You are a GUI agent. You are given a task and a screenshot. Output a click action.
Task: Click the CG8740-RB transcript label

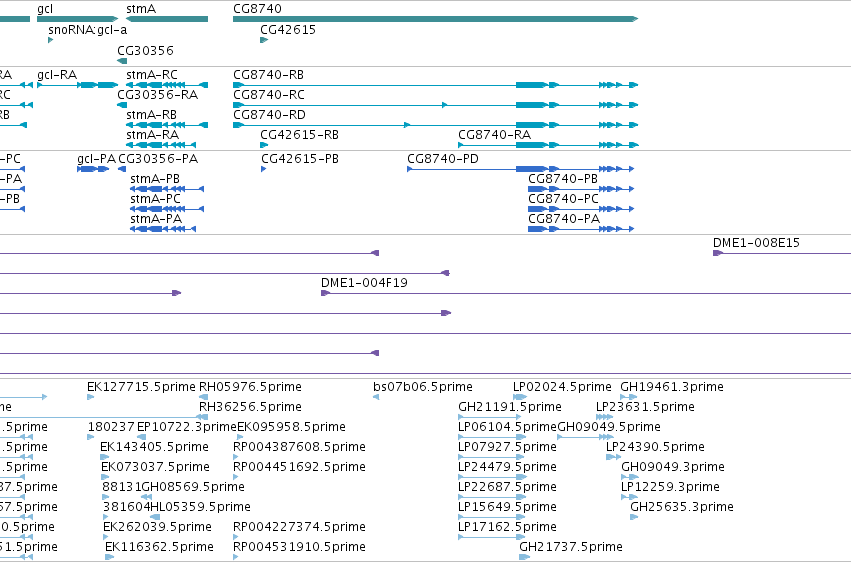pos(269,75)
